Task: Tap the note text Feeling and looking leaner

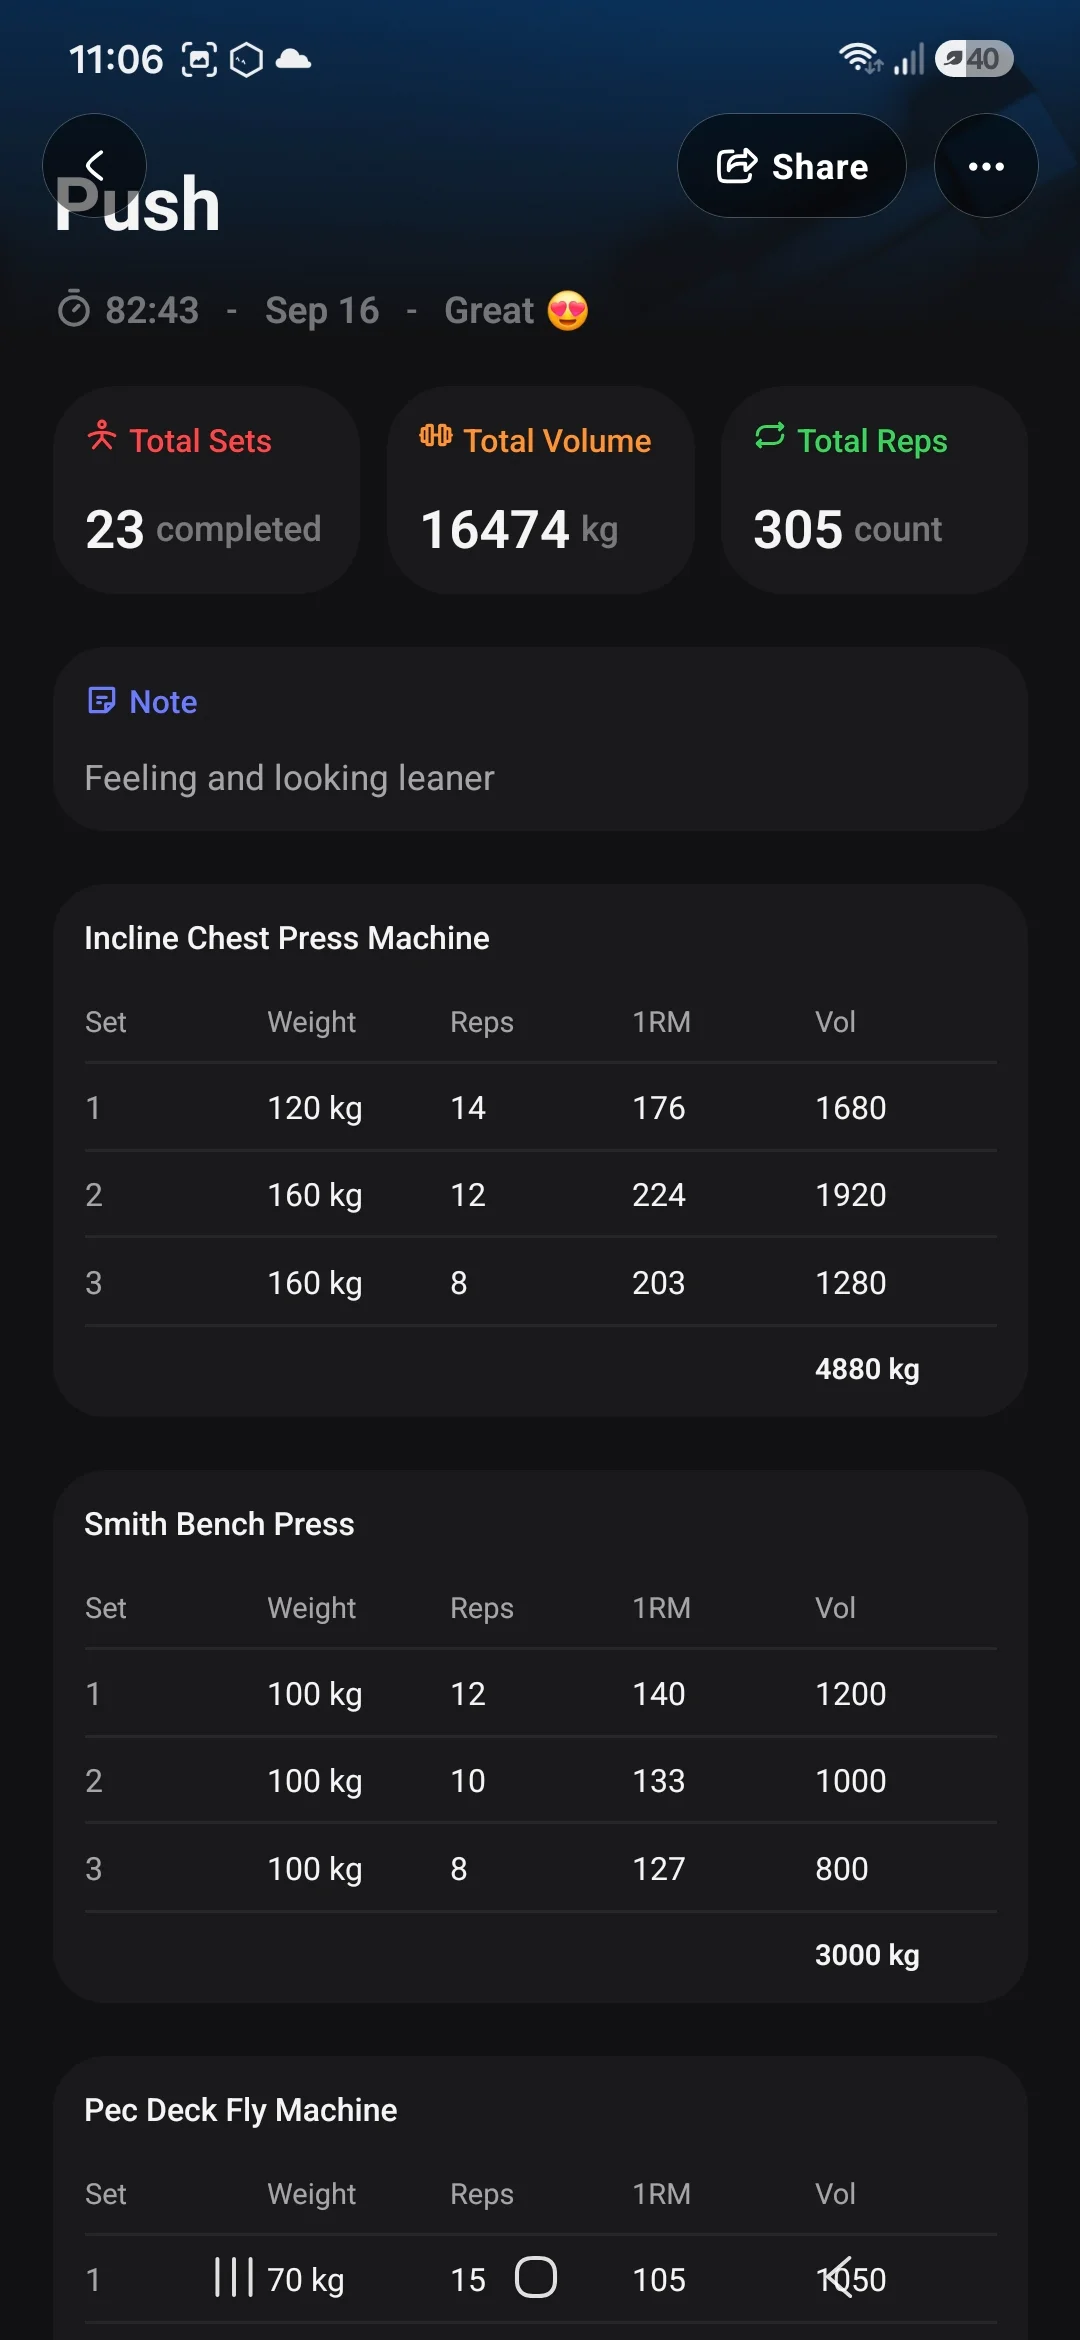Action: (x=289, y=778)
